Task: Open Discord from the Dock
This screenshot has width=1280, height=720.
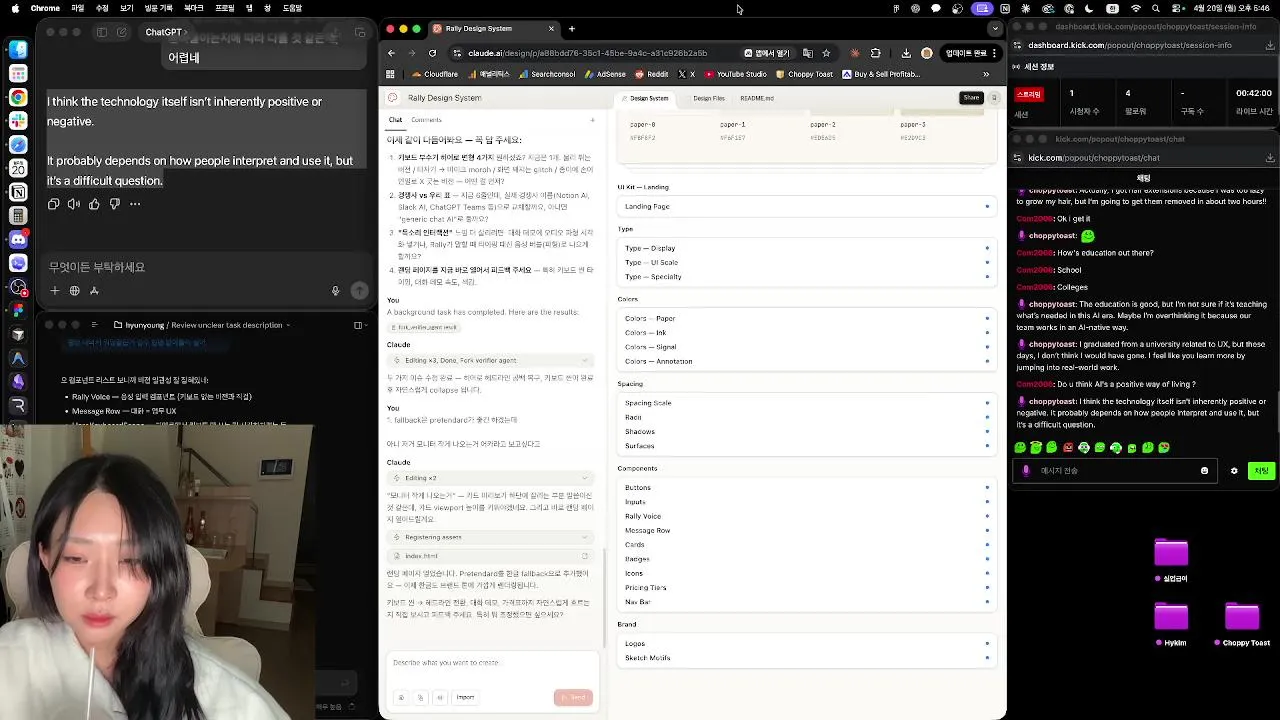Action: tap(18, 239)
